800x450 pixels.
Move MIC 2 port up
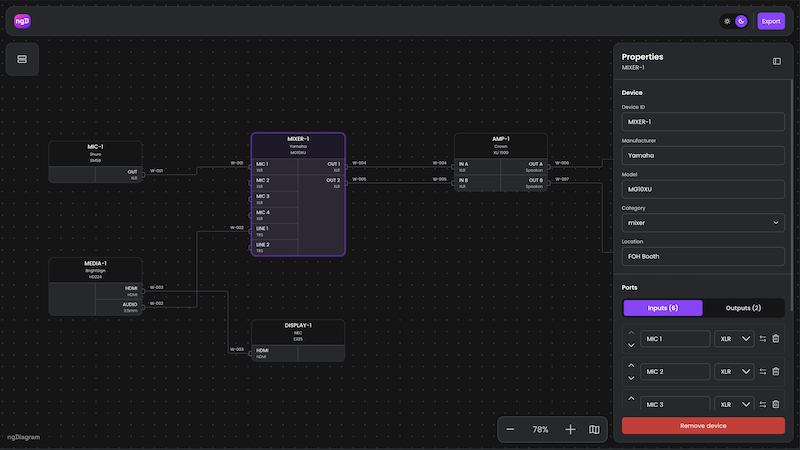(631, 365)
